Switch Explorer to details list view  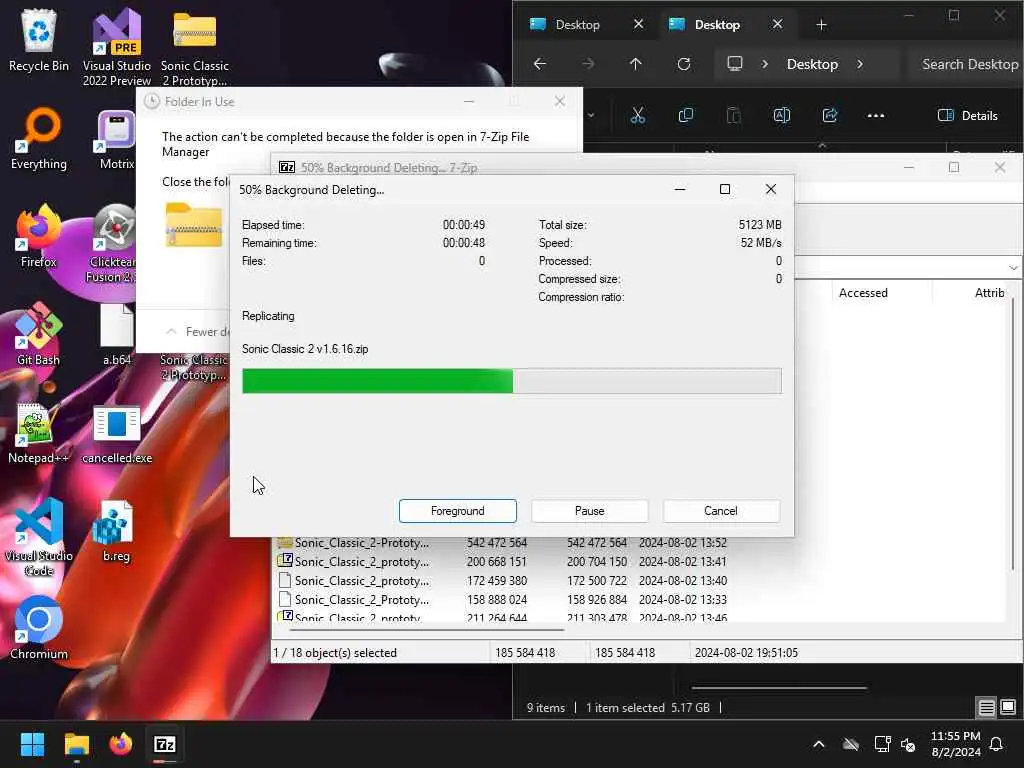tap(986, 707)
